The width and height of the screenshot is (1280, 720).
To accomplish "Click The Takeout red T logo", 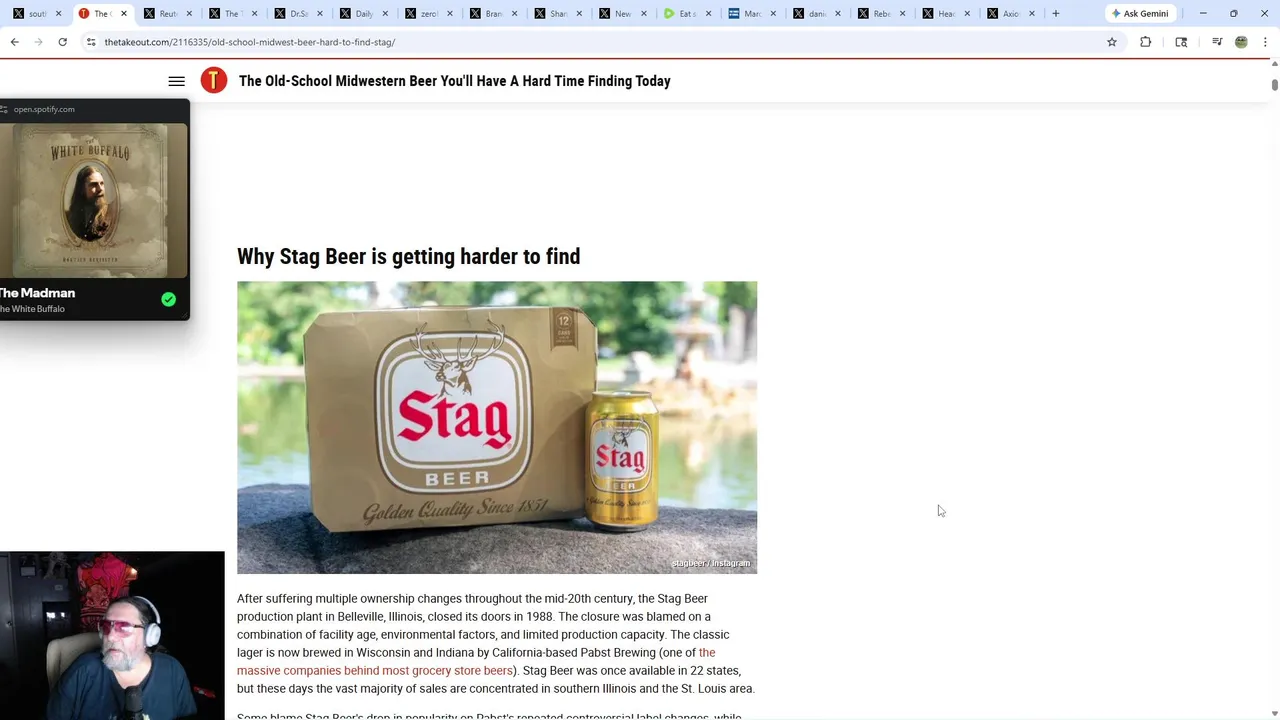I will [x=214, y=81].
